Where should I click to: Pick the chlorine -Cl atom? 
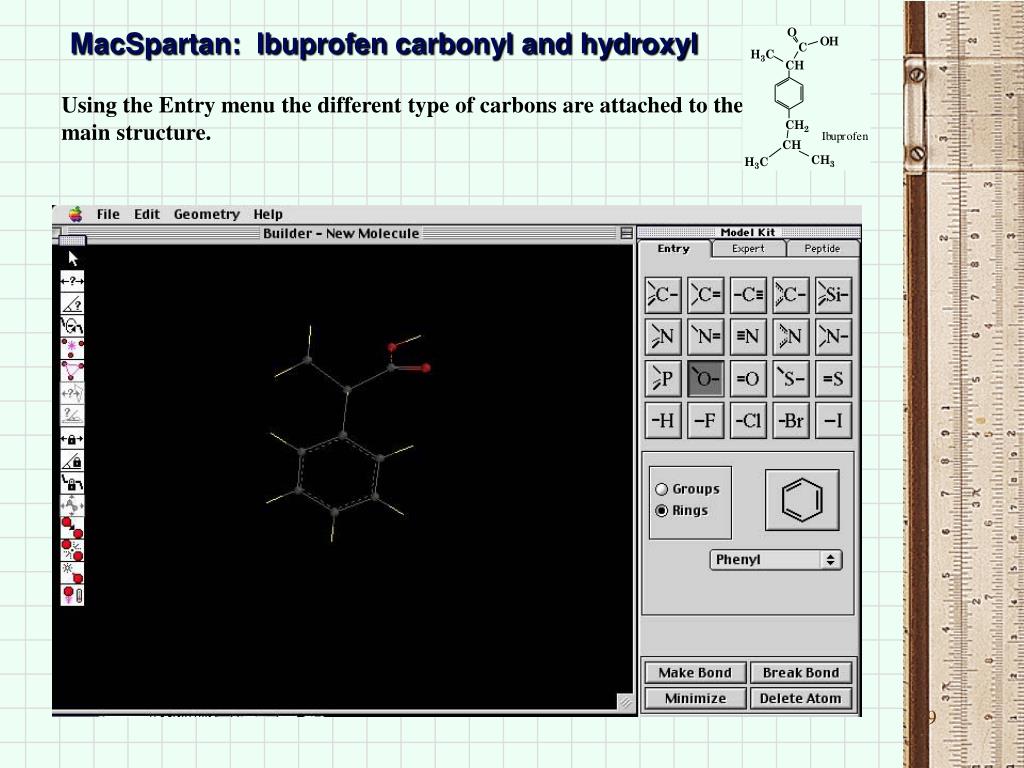[x=748, y=421]
